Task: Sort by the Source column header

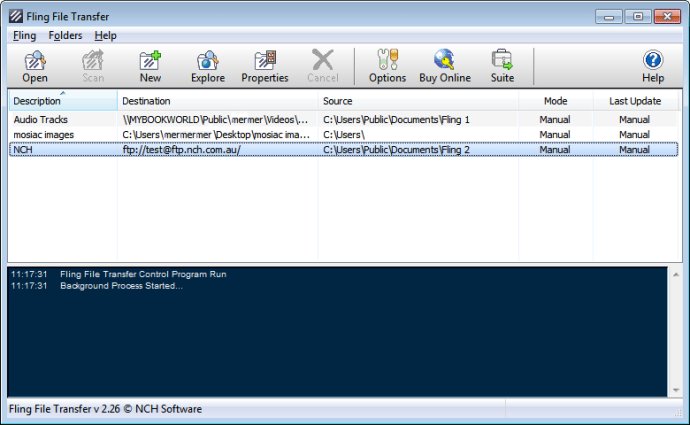Action: [418, 101]
